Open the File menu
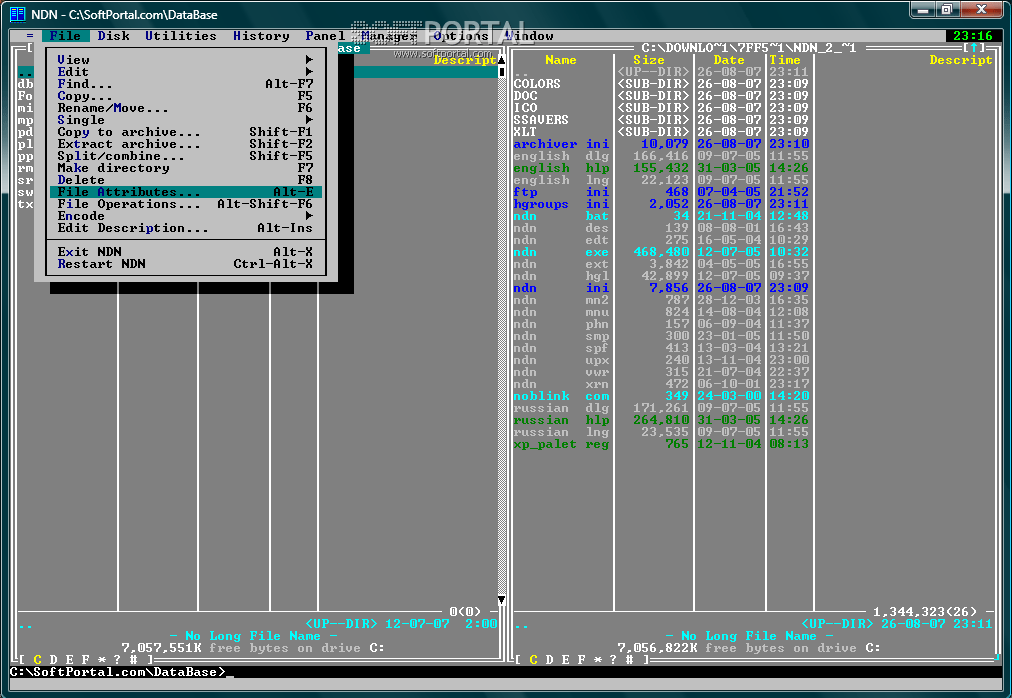Viewport: 1012px width, 698px height. 65,36
